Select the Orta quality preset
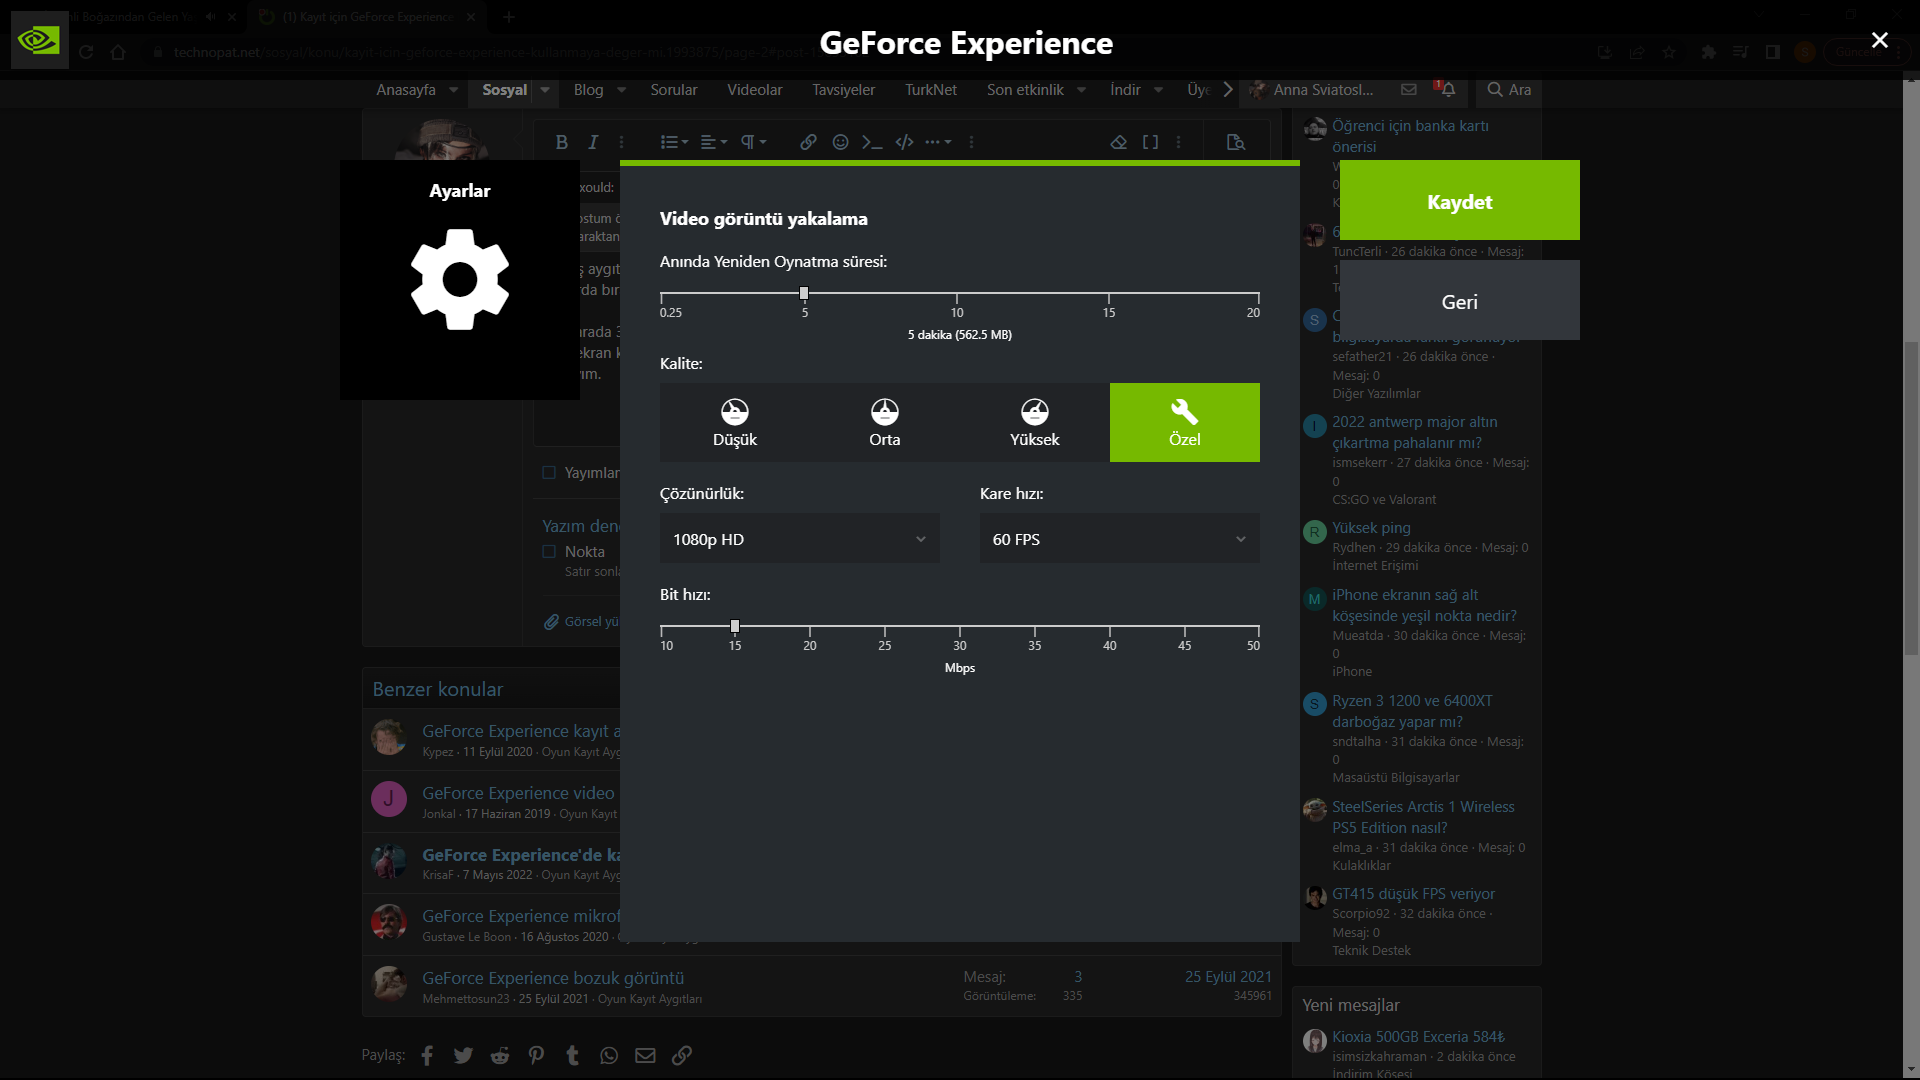Viewport: 1920px width, 1080px height. click(x=885, y=422)
